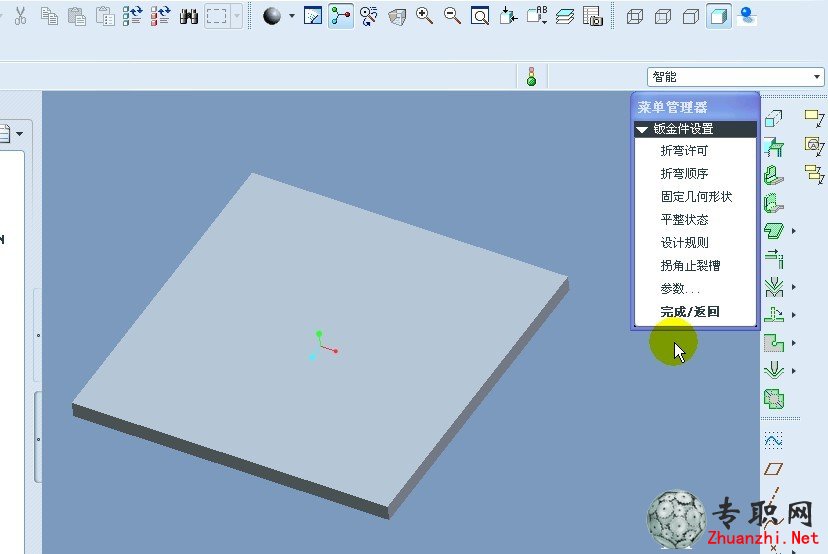
Task: Click the Zoom In magnifier
Action: [x=425, y=16]
